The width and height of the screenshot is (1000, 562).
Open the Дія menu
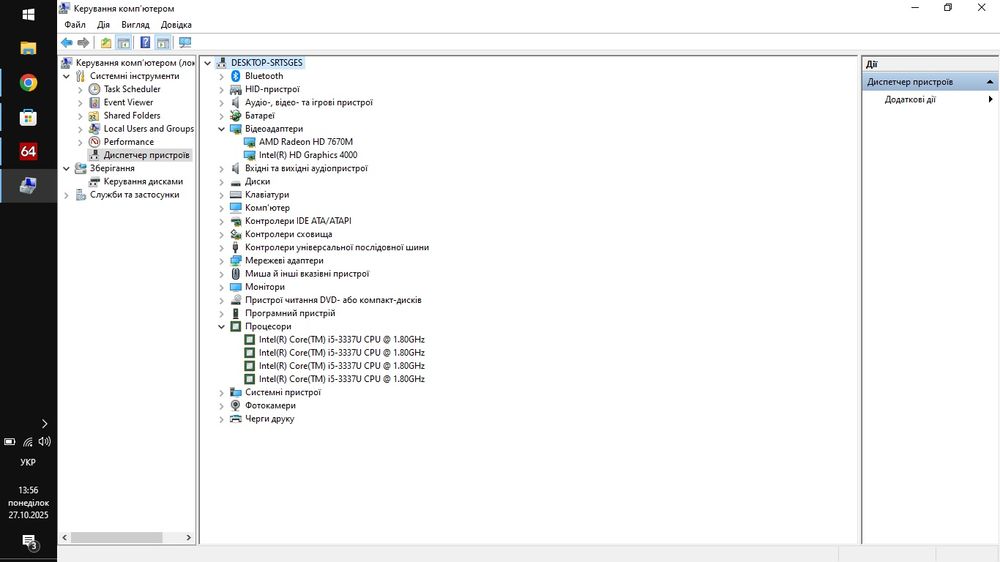[103, 25]
